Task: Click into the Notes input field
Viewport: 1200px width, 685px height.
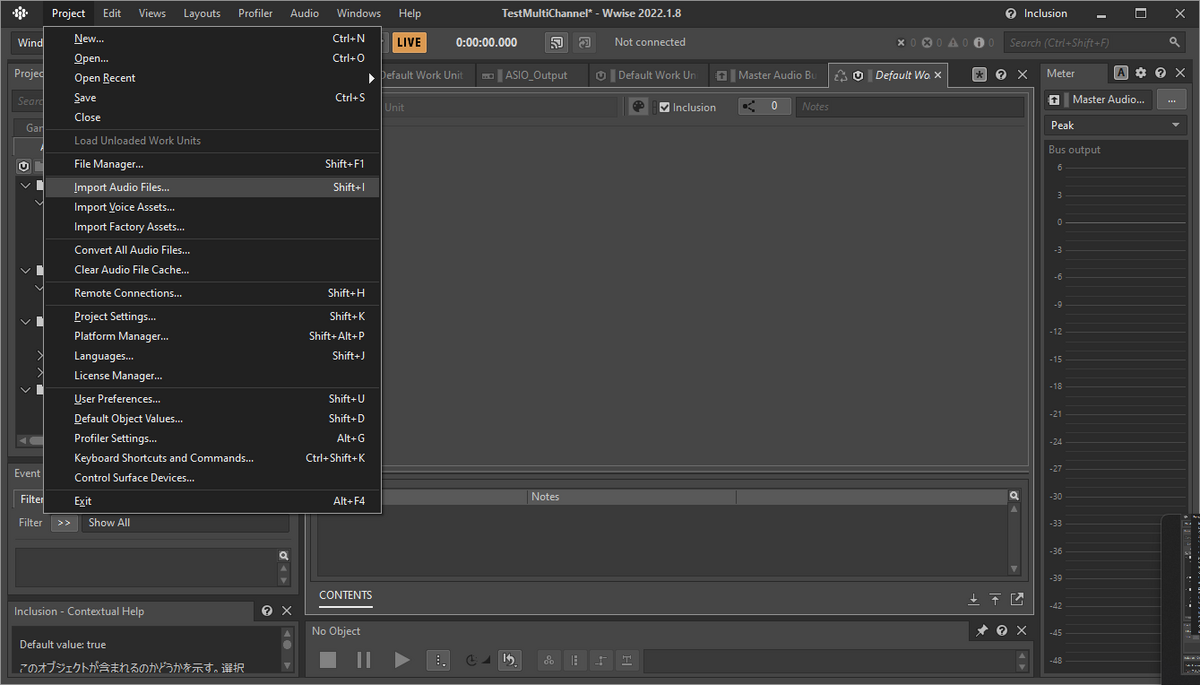Action: click(909, 107)
